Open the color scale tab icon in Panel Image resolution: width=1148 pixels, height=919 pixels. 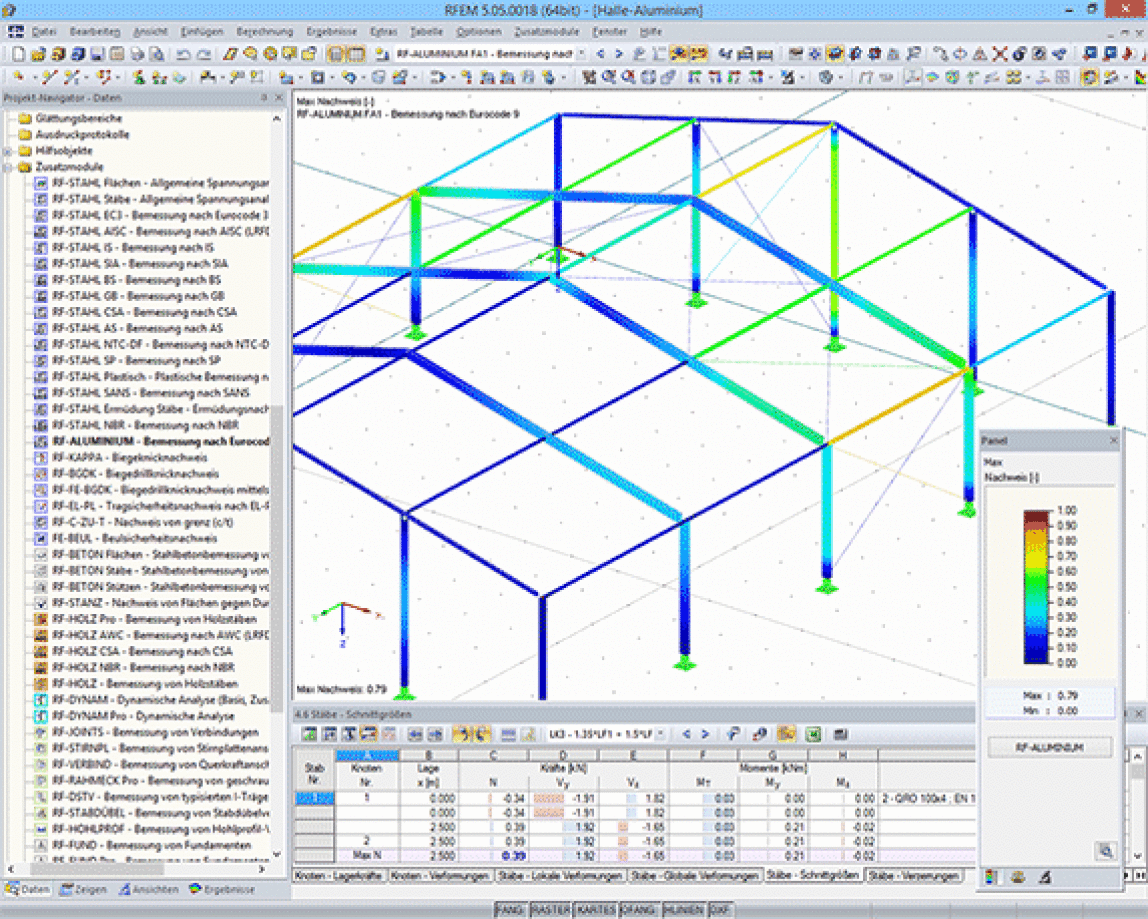(991, 877)
